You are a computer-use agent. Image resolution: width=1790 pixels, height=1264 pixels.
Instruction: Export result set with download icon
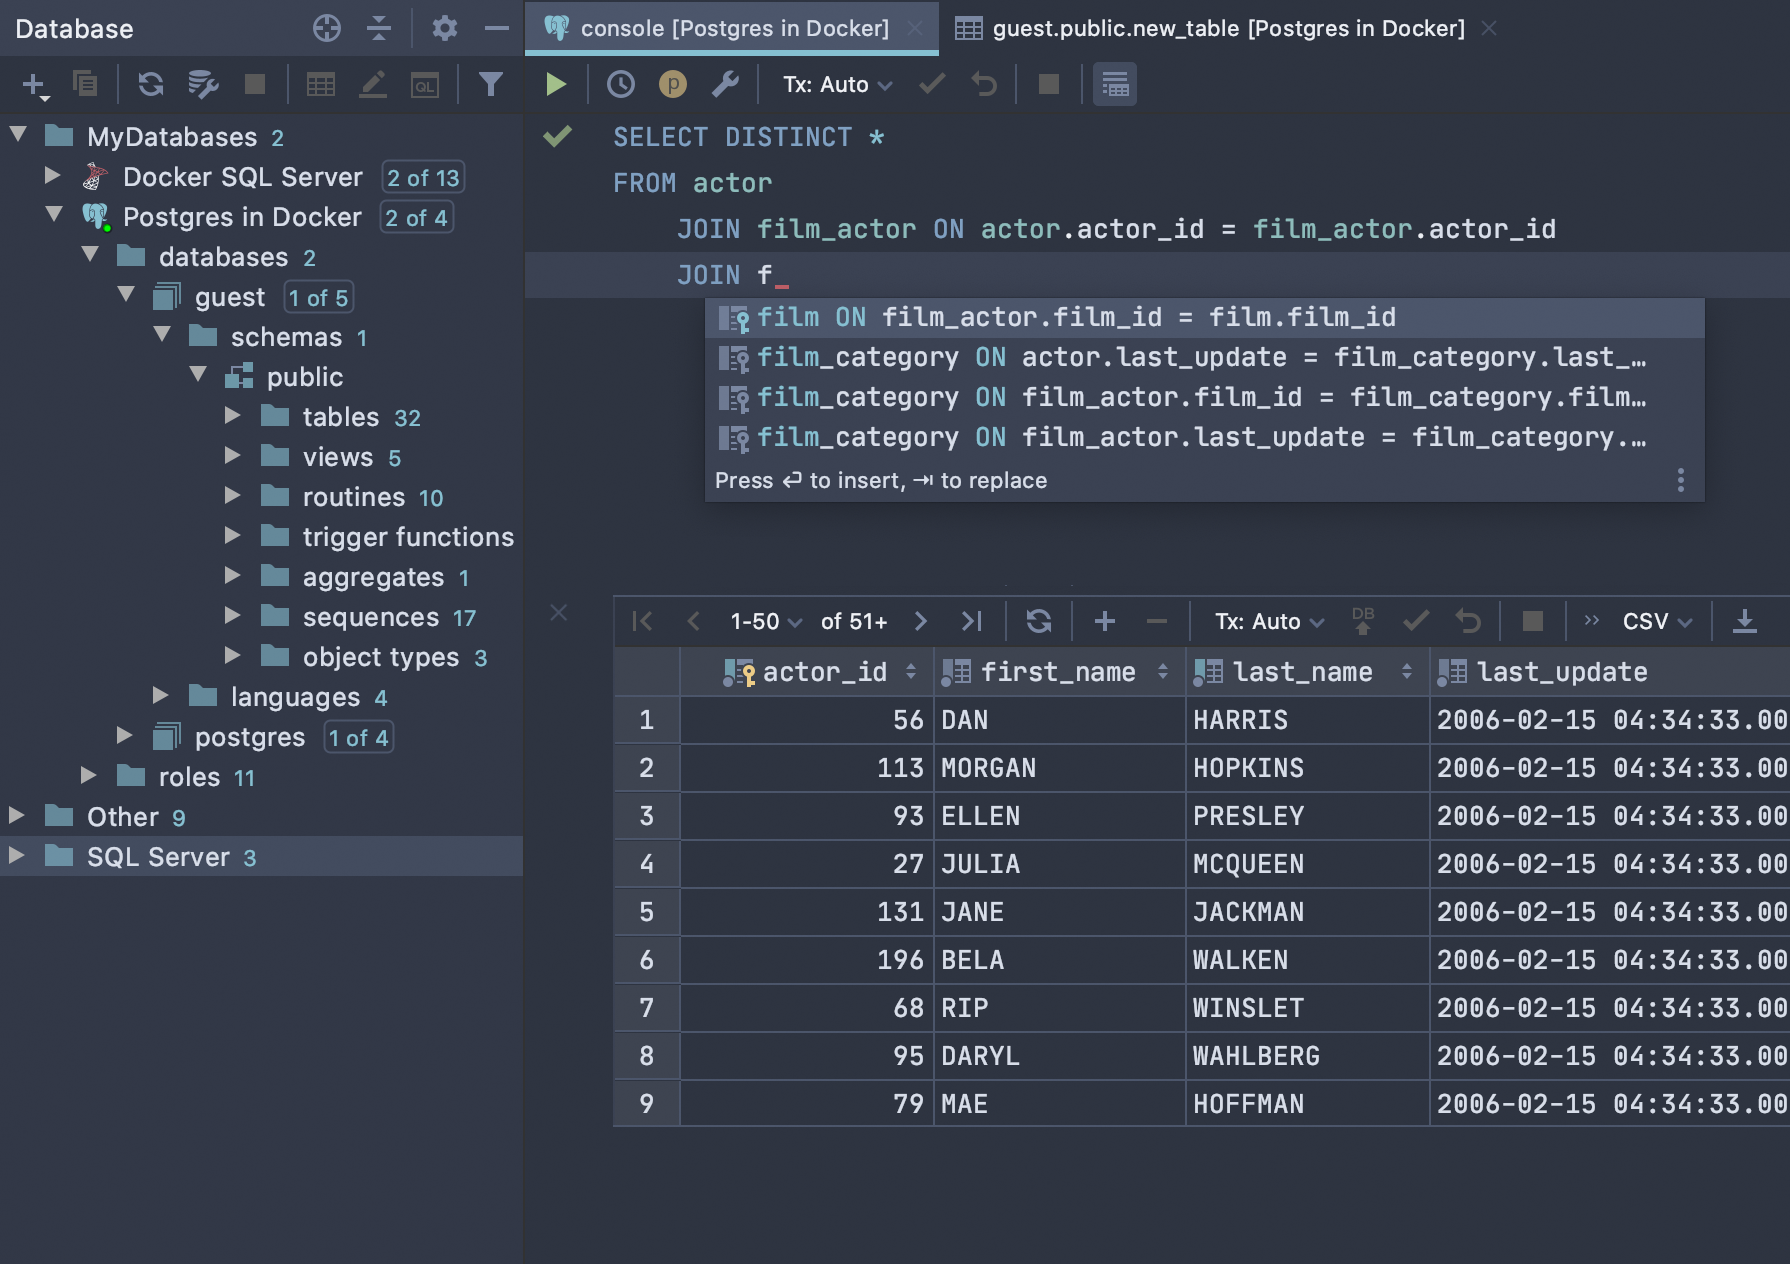point(1746,620)
